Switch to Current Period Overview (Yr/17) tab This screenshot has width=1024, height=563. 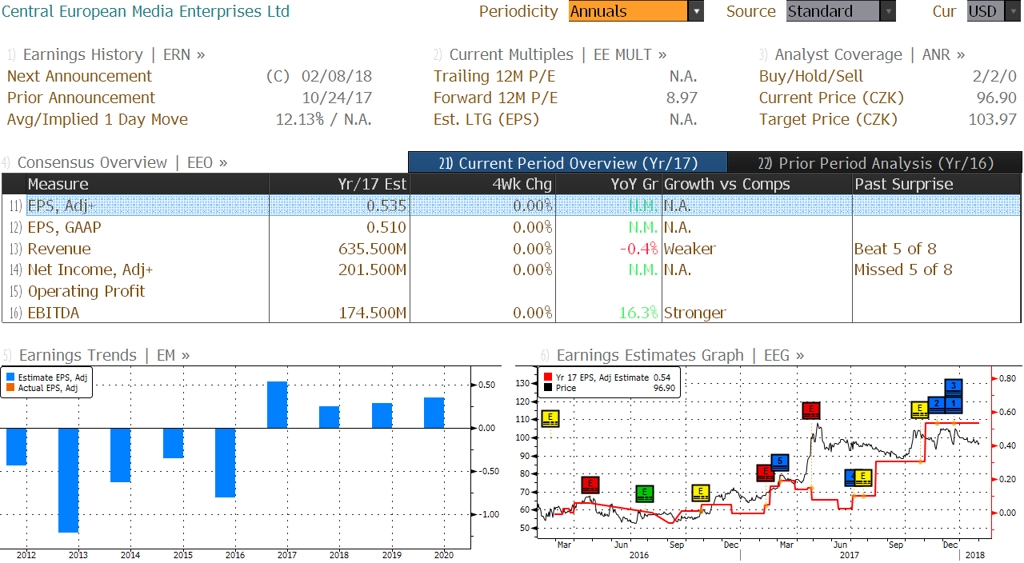pos(568,163)
